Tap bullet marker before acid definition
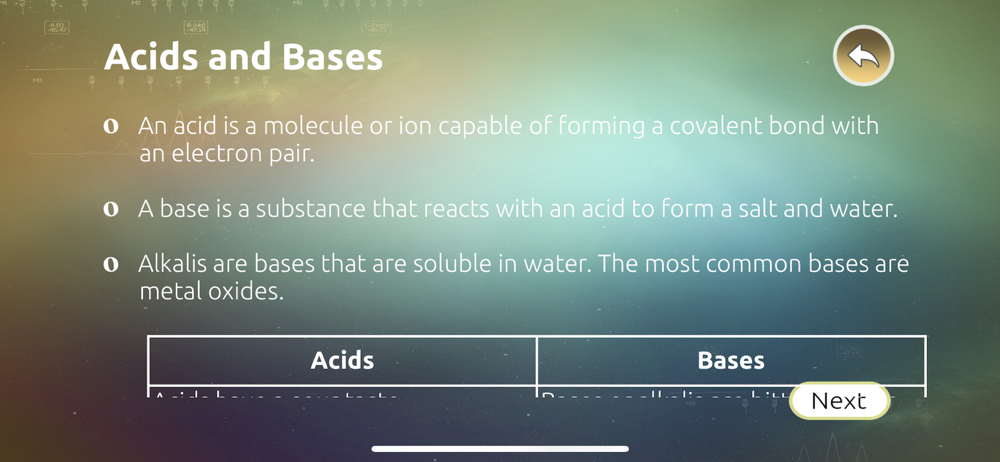The height and width of the screenshot is (462, 1000). [x=111, y=126]
